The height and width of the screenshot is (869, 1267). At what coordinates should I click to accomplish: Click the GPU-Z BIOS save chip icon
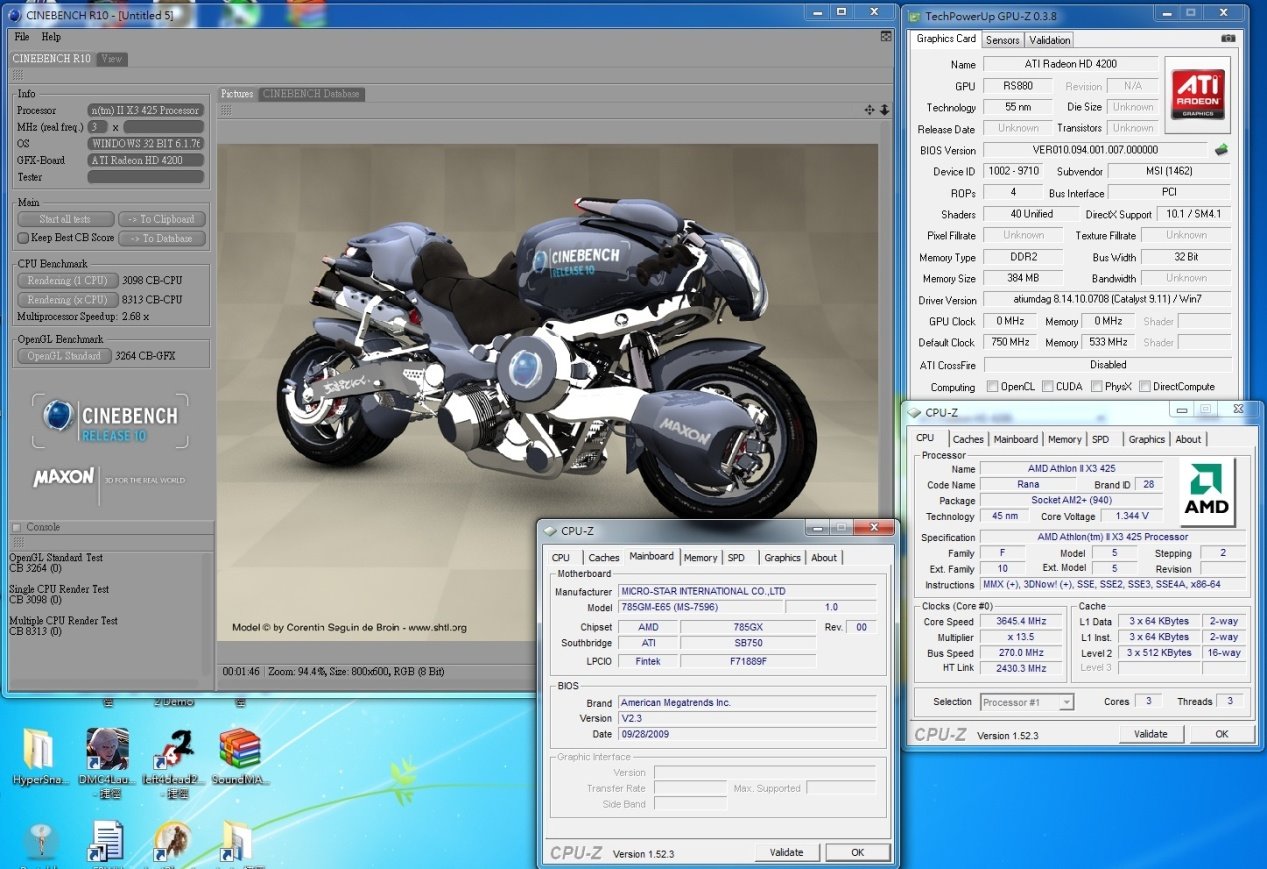pos(1221,150)
